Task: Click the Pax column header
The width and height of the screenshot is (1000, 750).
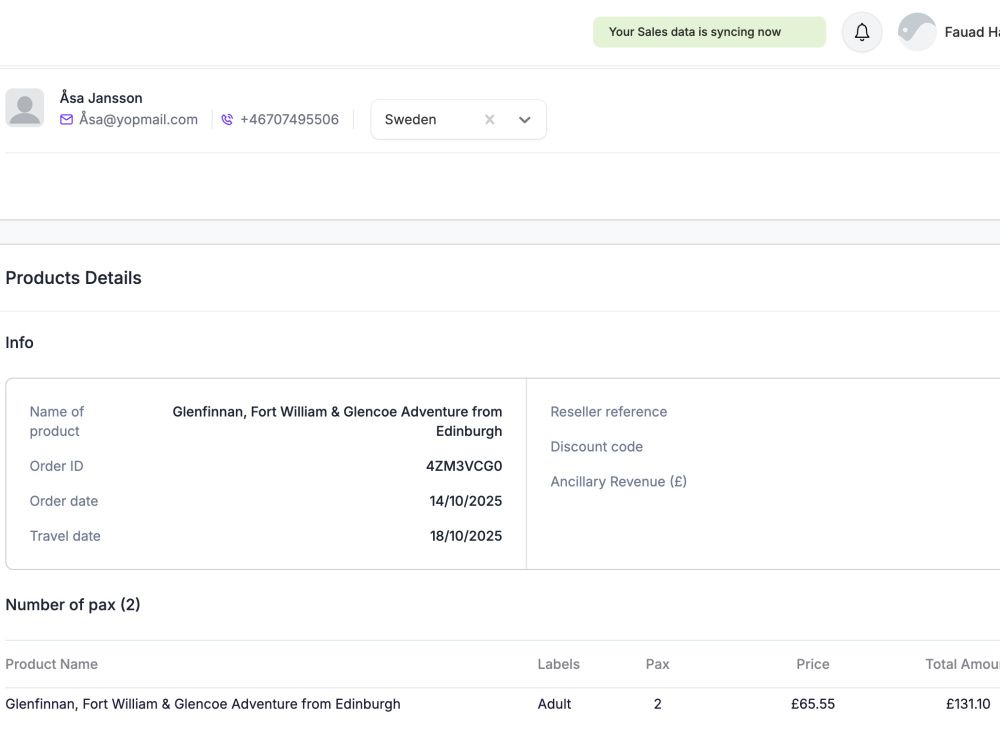Action: 658,664
